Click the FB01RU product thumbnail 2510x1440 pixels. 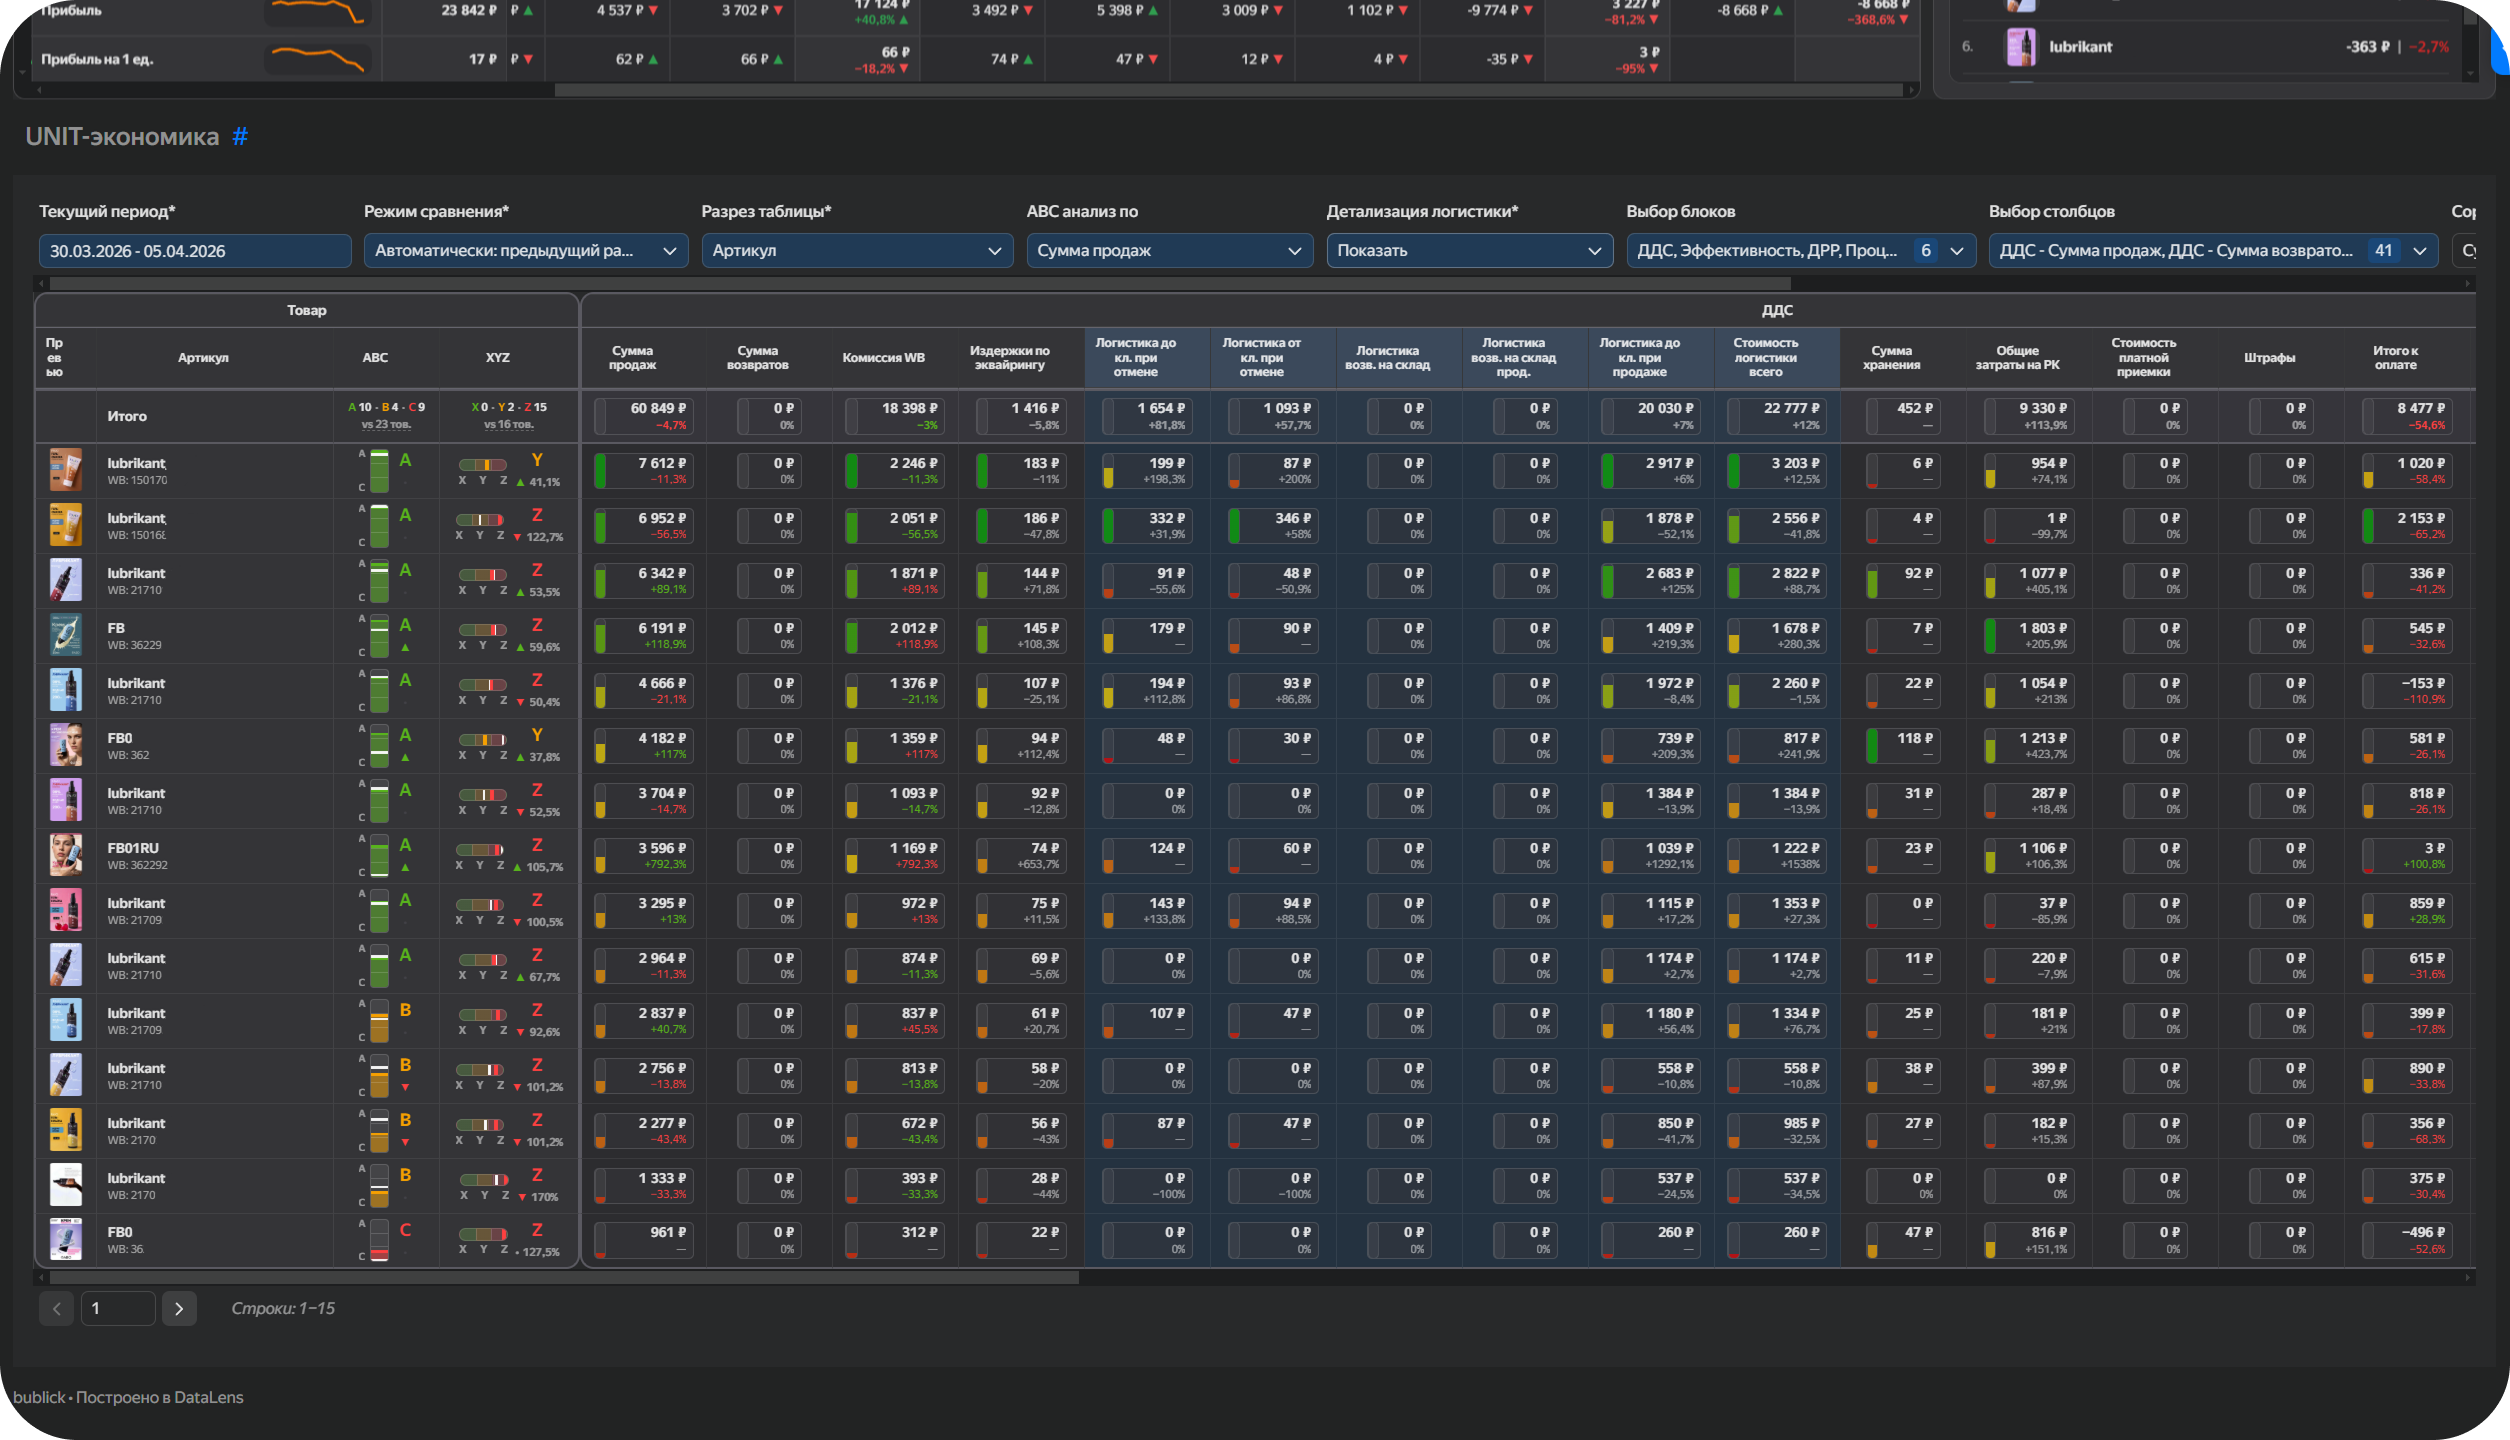tap(66, 856)
